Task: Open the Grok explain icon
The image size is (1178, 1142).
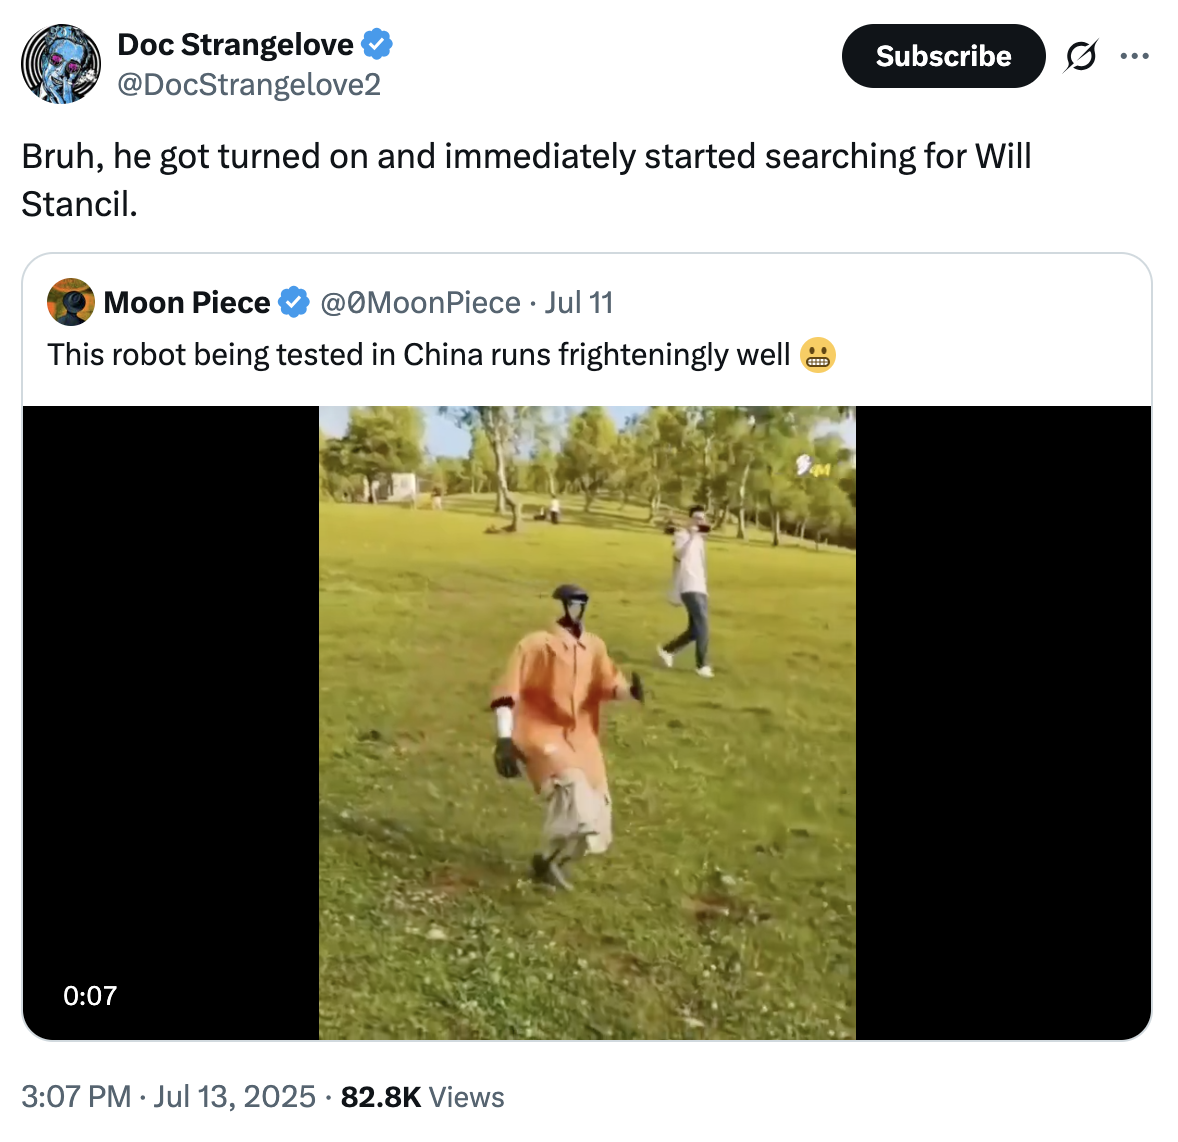Action: (x=1081, y=56)
